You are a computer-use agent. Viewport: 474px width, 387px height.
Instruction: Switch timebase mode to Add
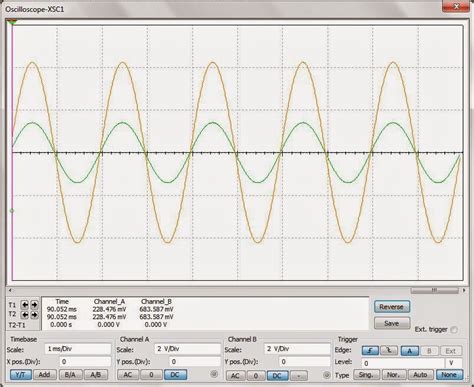(44, 375)
